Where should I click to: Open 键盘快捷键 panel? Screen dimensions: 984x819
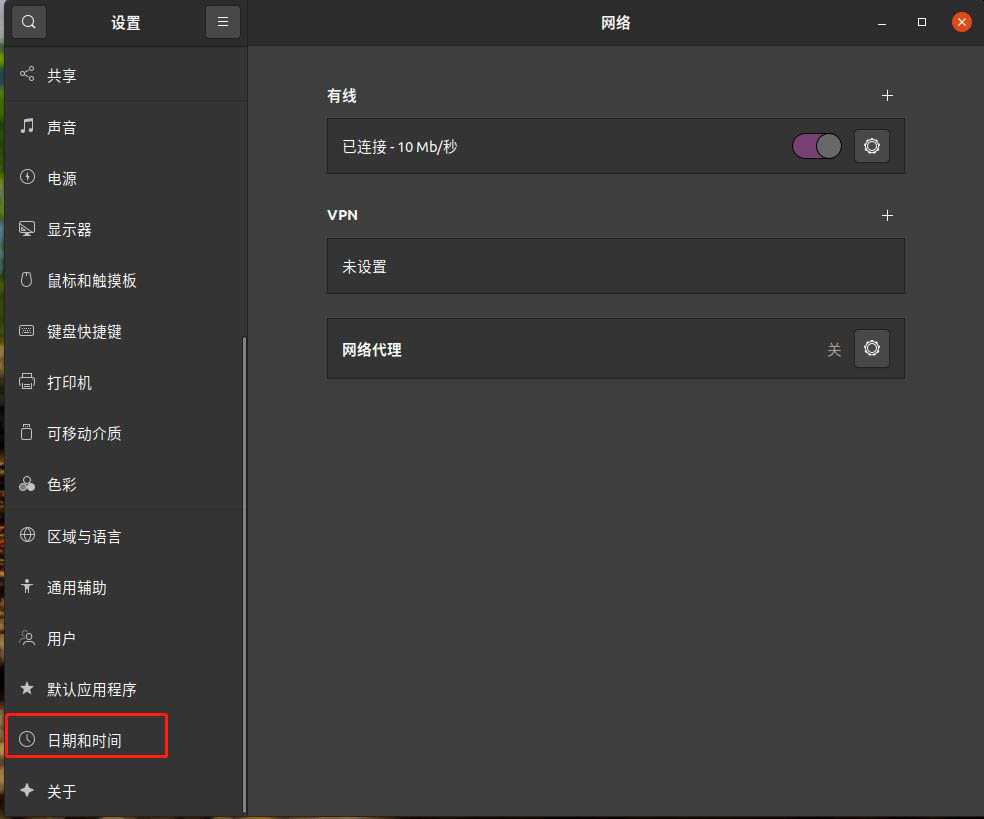pos(84,331)
